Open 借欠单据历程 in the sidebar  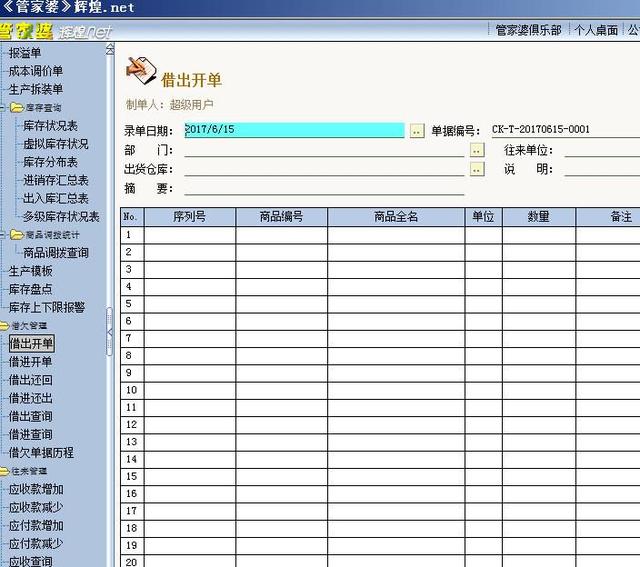pyautogui.click(x=41, y=453)
